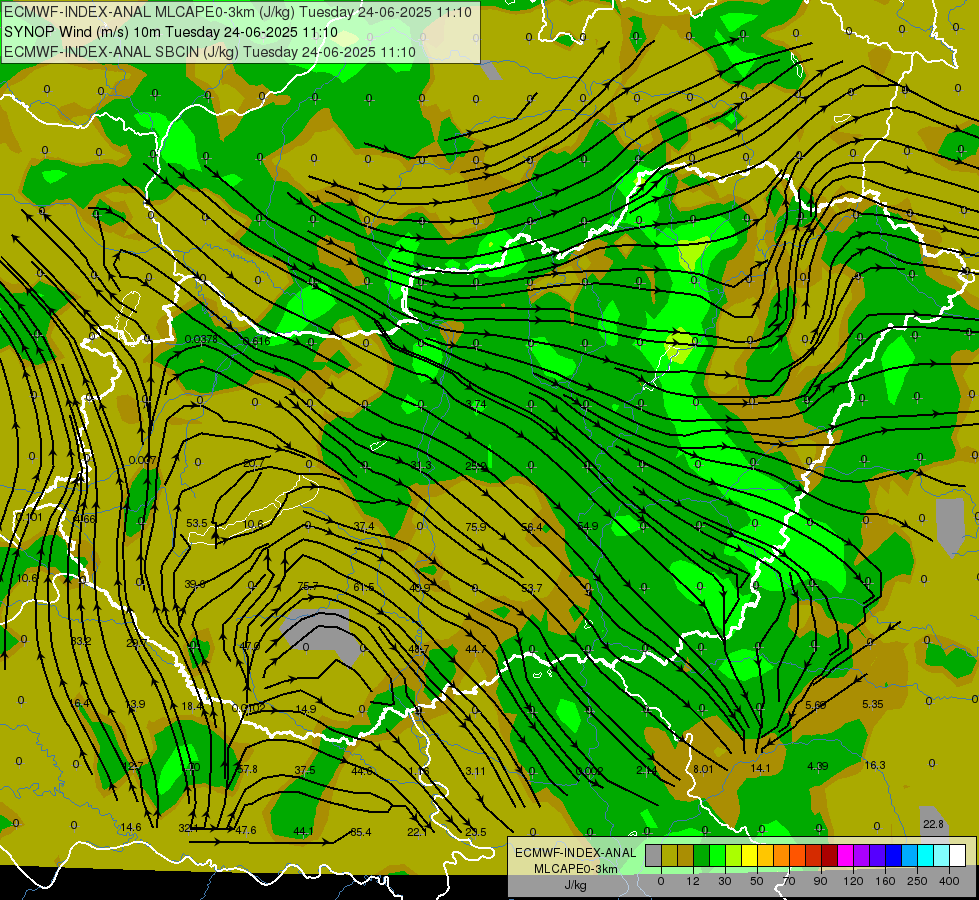
Task: Click legend tick label 30
Action: (724, 881)
